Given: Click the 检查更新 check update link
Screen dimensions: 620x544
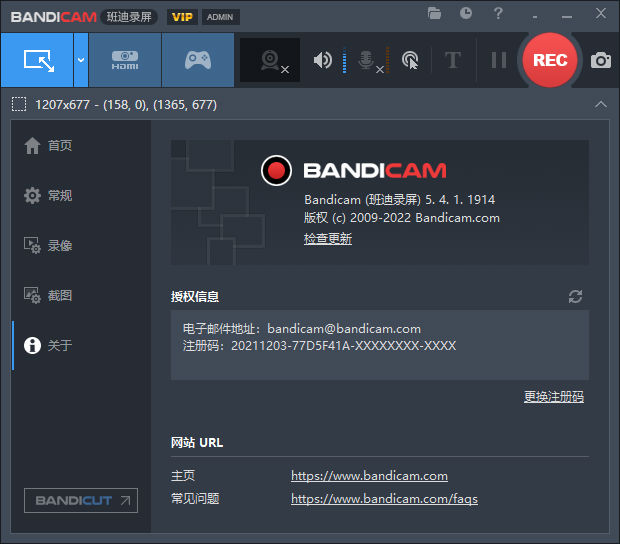Looking at the screenshot, I should click(328, 239).
